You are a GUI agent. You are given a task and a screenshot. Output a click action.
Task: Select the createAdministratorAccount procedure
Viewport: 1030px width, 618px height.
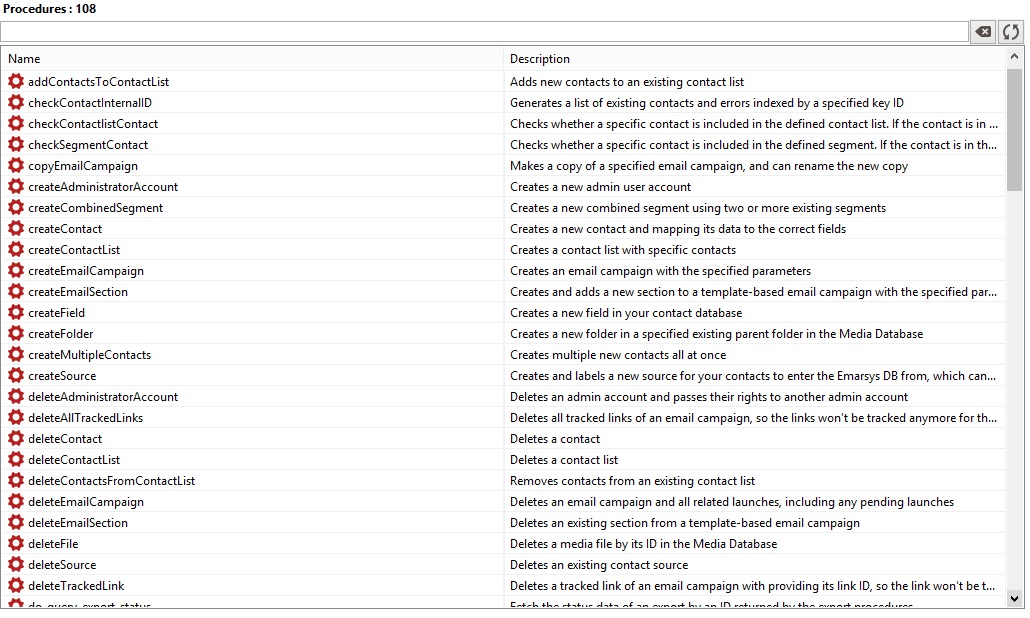(103, 187)
